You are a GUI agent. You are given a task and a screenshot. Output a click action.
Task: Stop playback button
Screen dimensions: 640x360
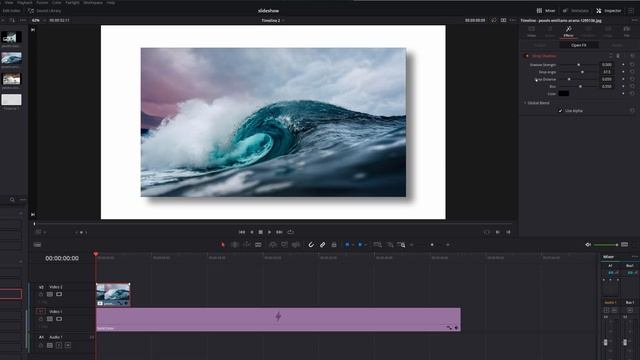click(260, 232)
